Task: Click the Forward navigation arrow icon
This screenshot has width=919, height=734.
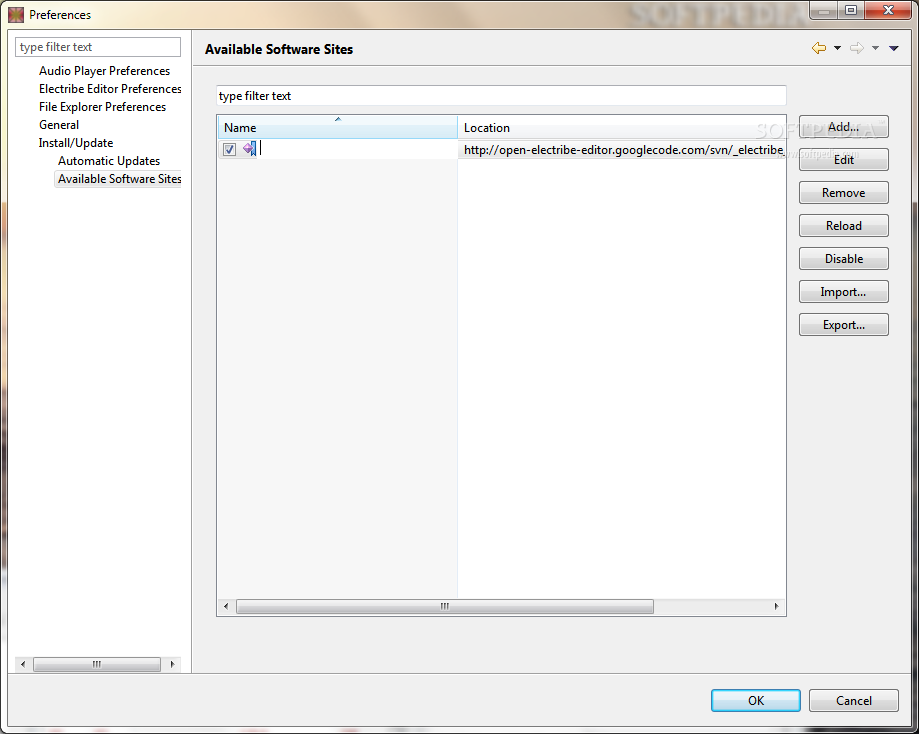Action: click(x=857, y=48)
